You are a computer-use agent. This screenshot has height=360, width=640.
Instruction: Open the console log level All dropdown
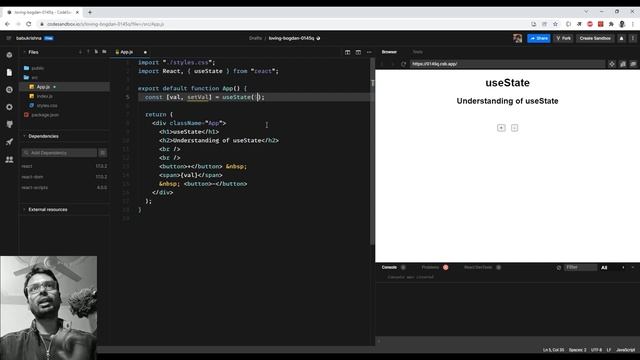tap(604, 268)
